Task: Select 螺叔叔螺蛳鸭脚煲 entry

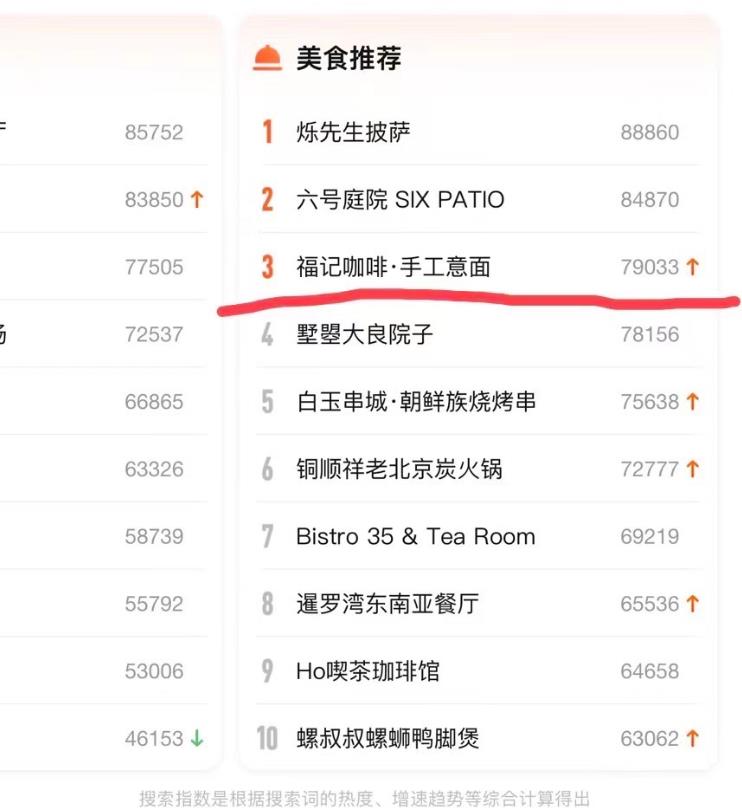Action: pyautogui.click(x=387, y=739)
